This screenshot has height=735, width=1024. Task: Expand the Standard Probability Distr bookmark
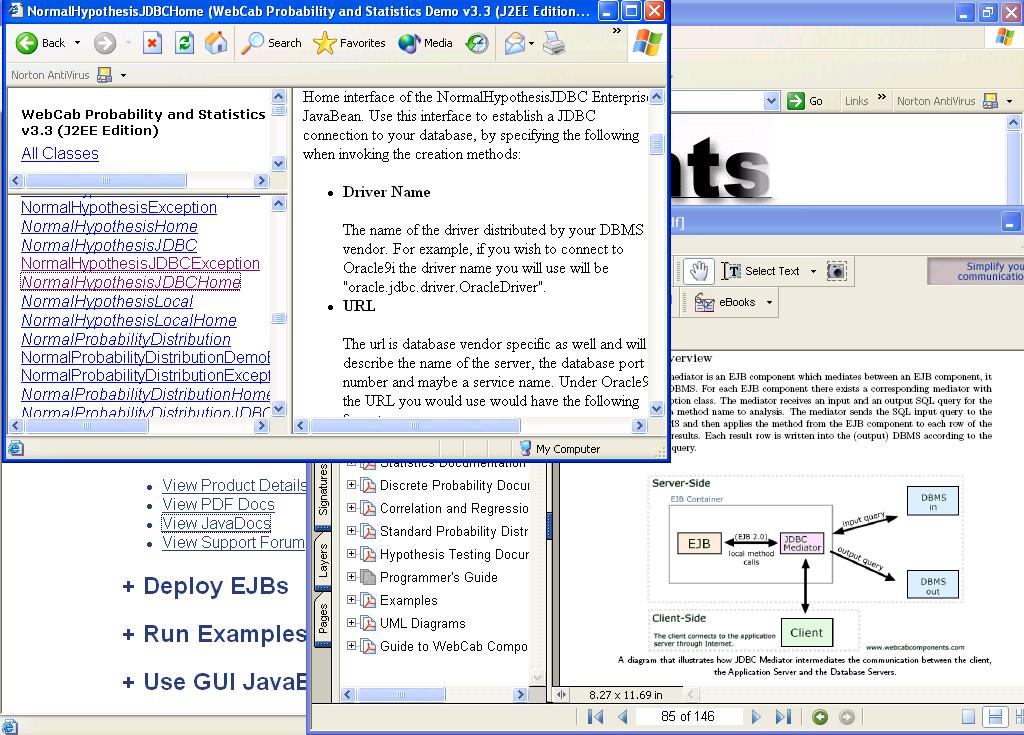[351, 531]
